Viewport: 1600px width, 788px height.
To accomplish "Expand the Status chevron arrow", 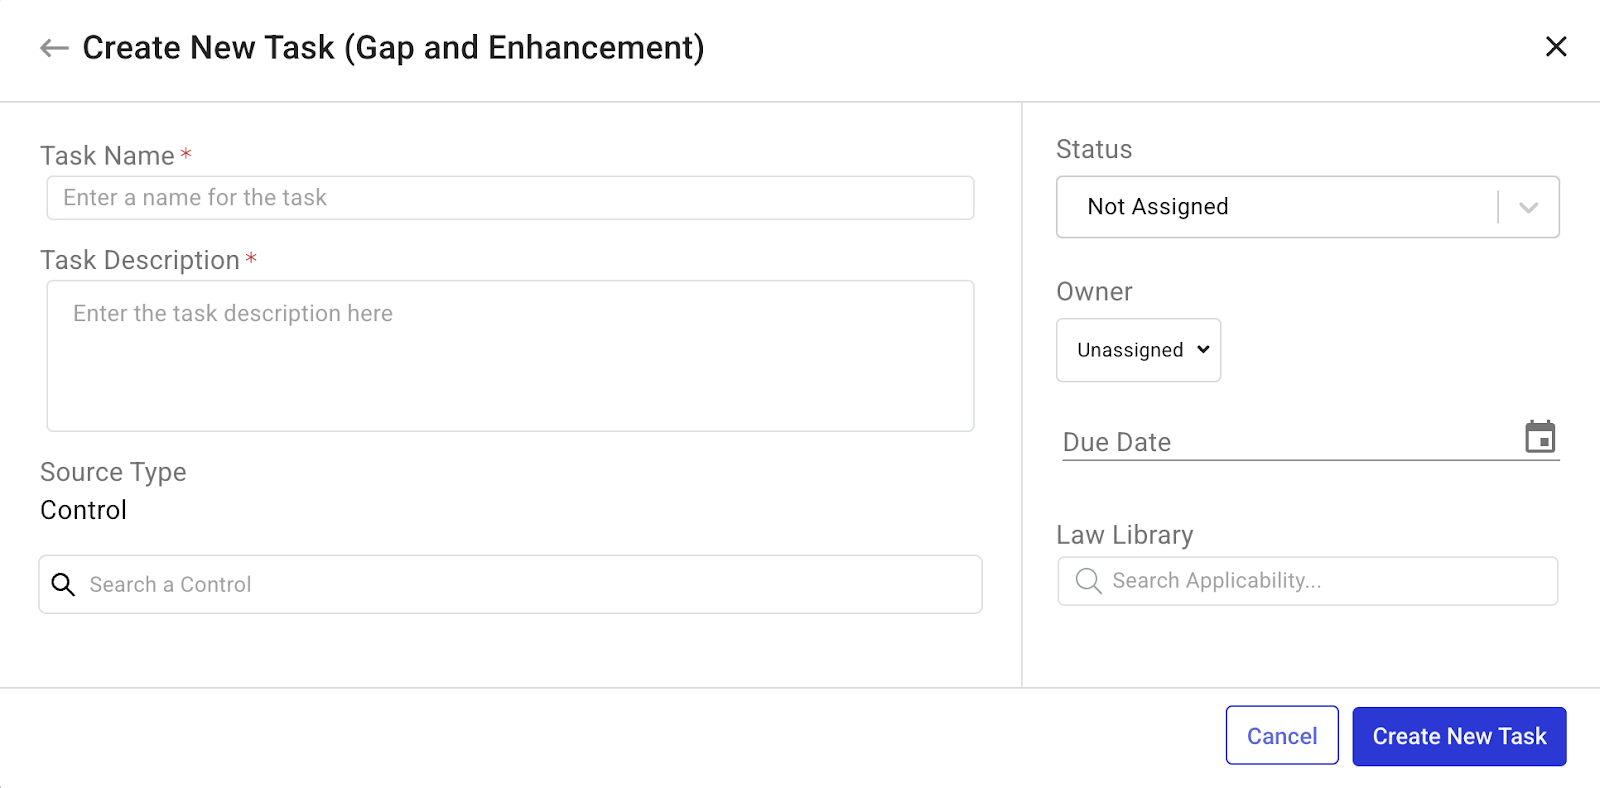I will pos(1528,208).
